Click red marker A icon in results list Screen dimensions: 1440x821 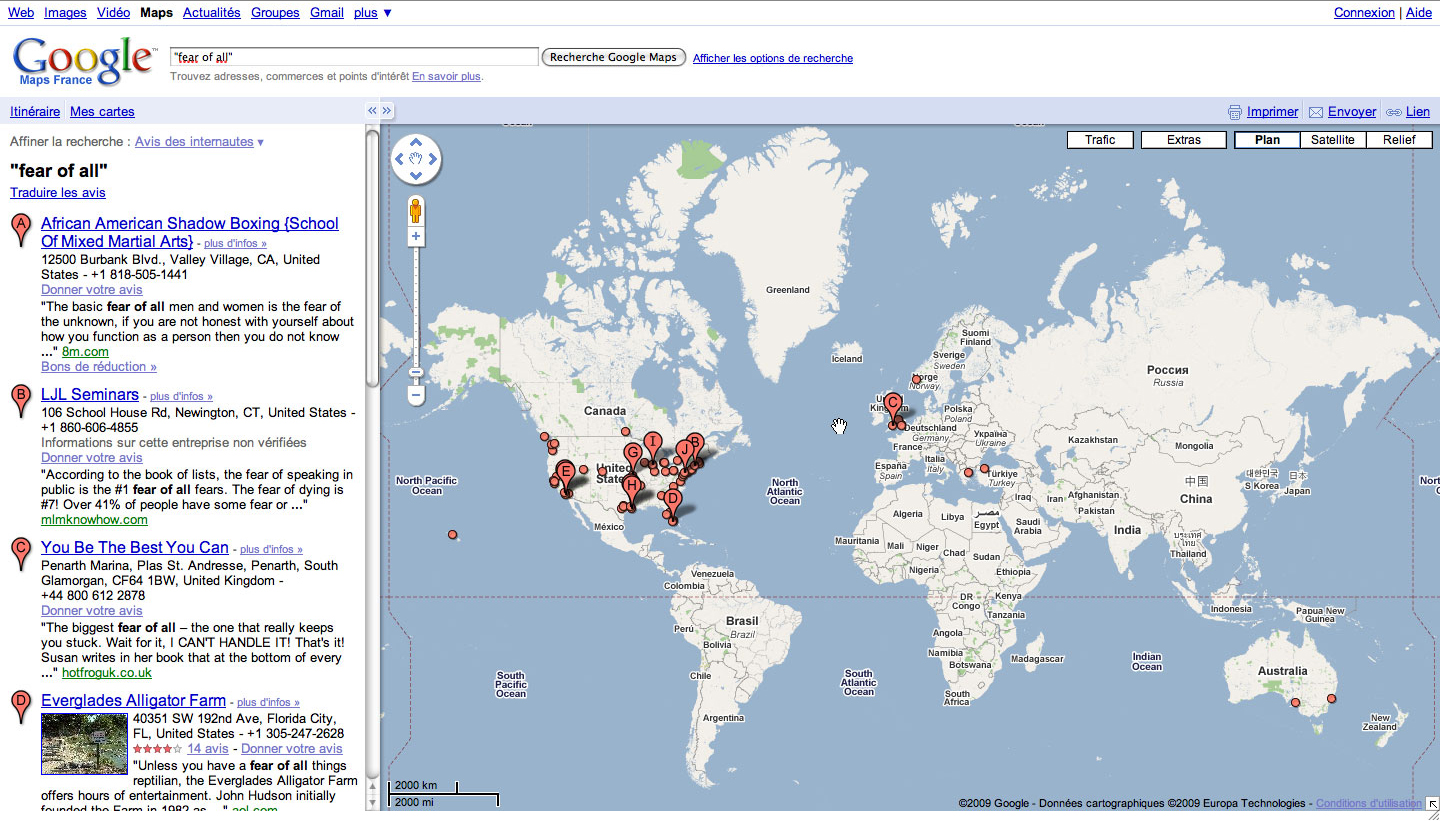(x=20, y=231)
